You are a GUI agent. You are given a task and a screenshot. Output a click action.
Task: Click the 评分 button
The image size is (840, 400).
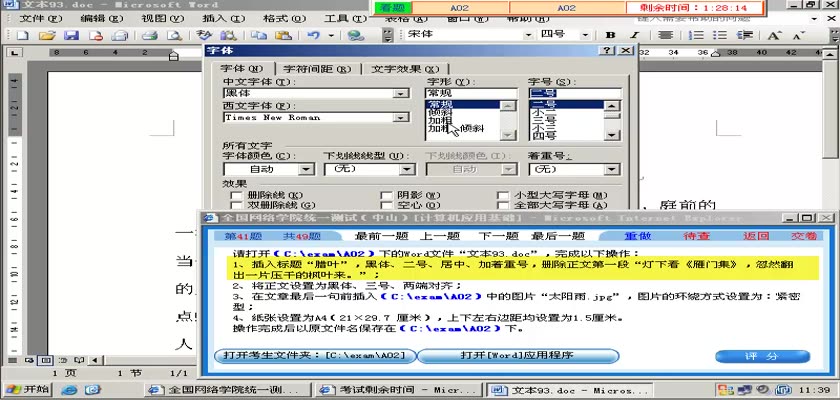(762, 356)
